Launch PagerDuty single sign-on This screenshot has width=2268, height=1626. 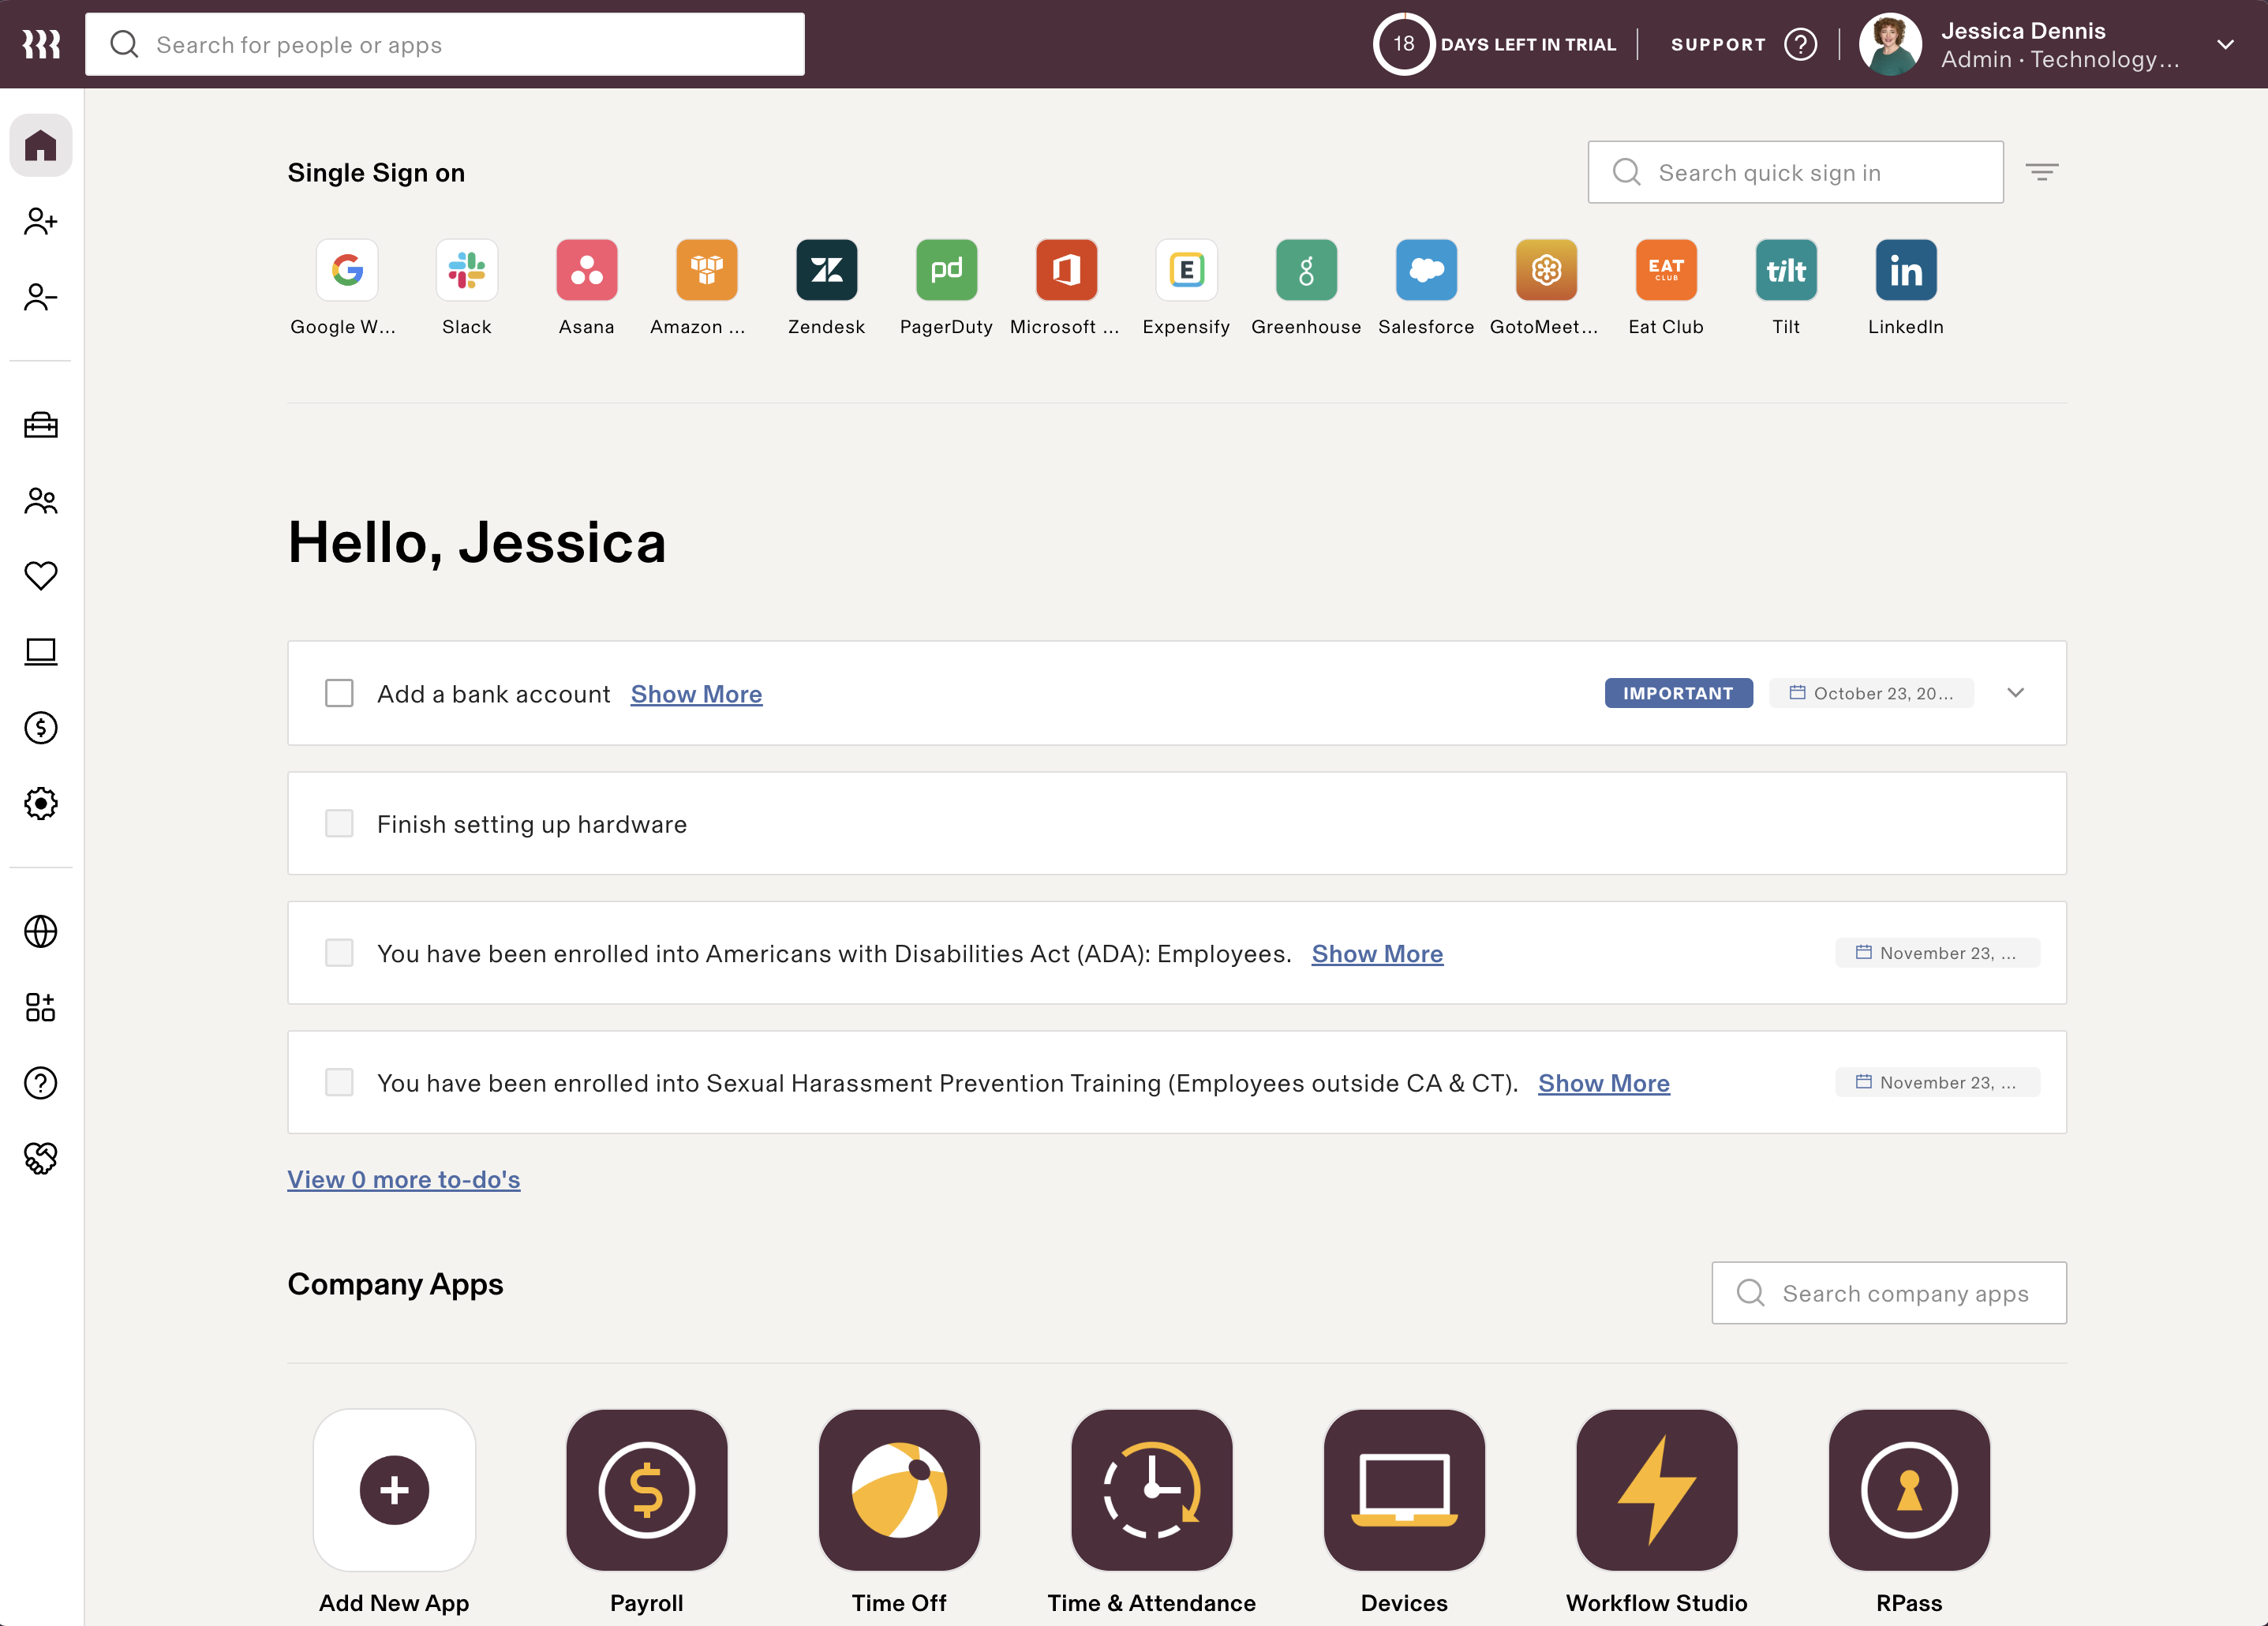pyautogui.click(x=947, y=270)
